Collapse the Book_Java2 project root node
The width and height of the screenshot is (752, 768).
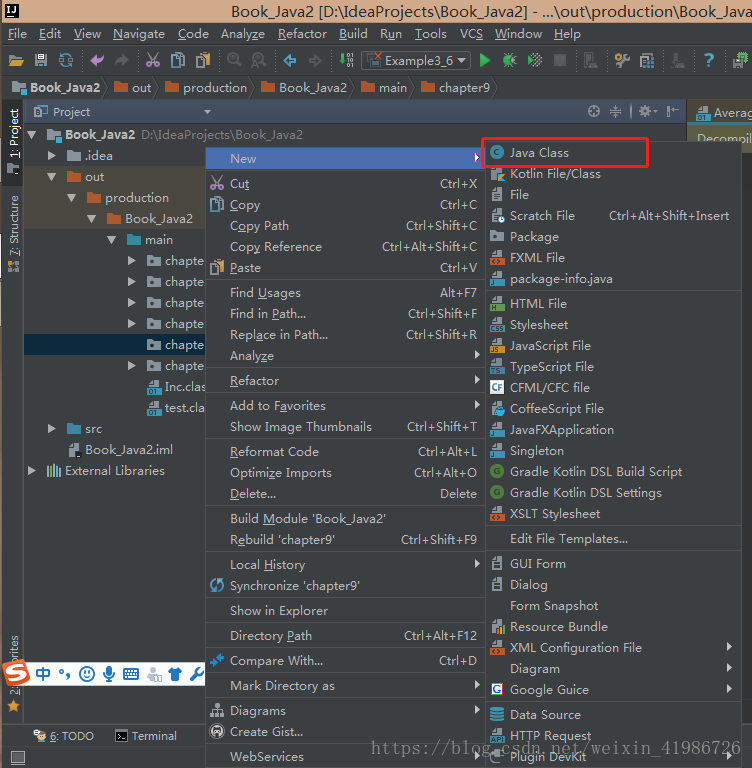[x=32, y=135]
